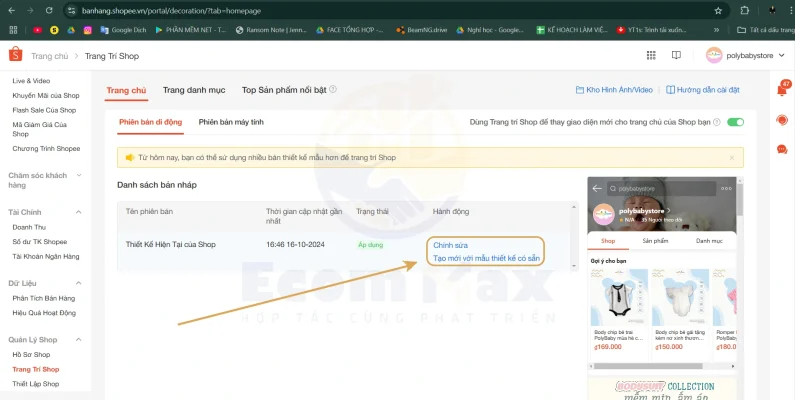The image size is (795, 400).
Task: Expand polybabystore account dropdown
Action: (x=781, y=55)
